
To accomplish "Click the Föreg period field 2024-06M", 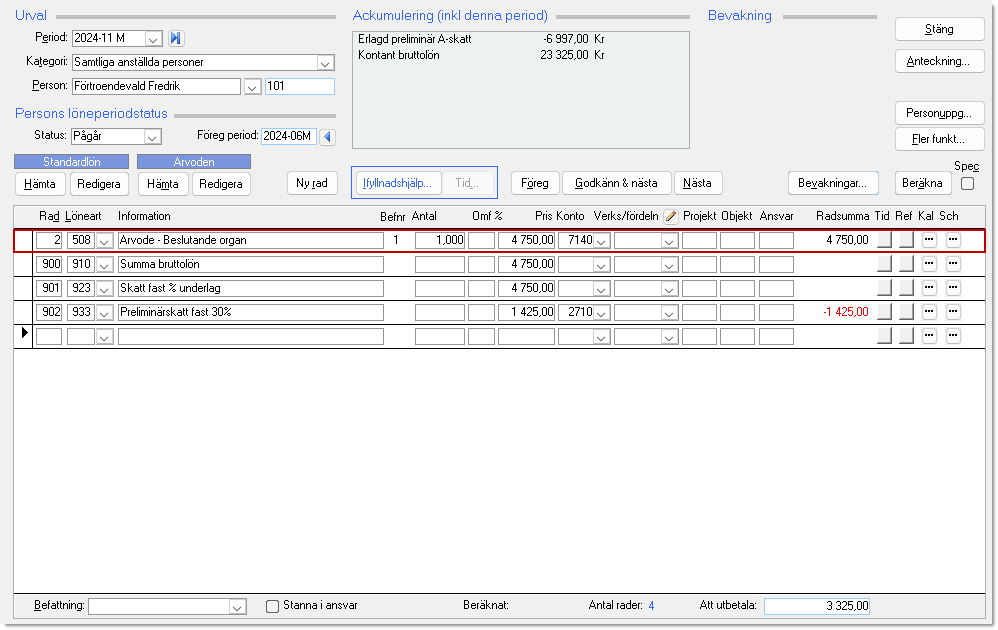I will coord(289,136).
